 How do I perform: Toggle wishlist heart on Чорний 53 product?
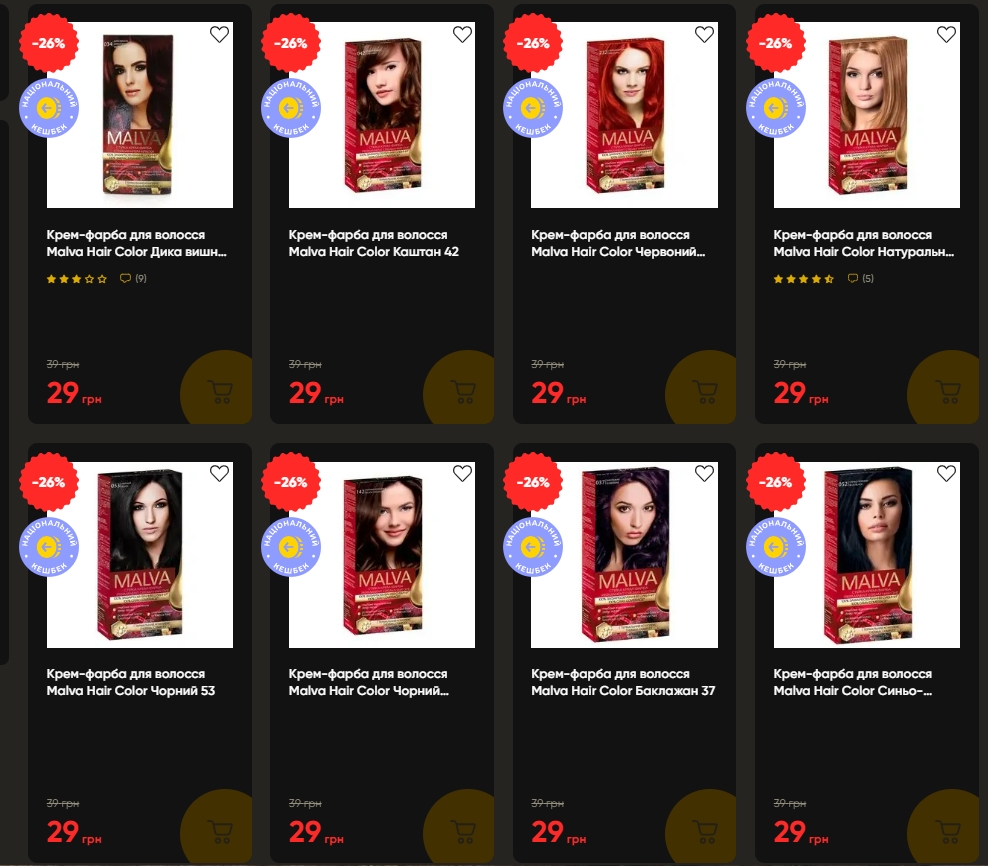click(x=219, y=473)
